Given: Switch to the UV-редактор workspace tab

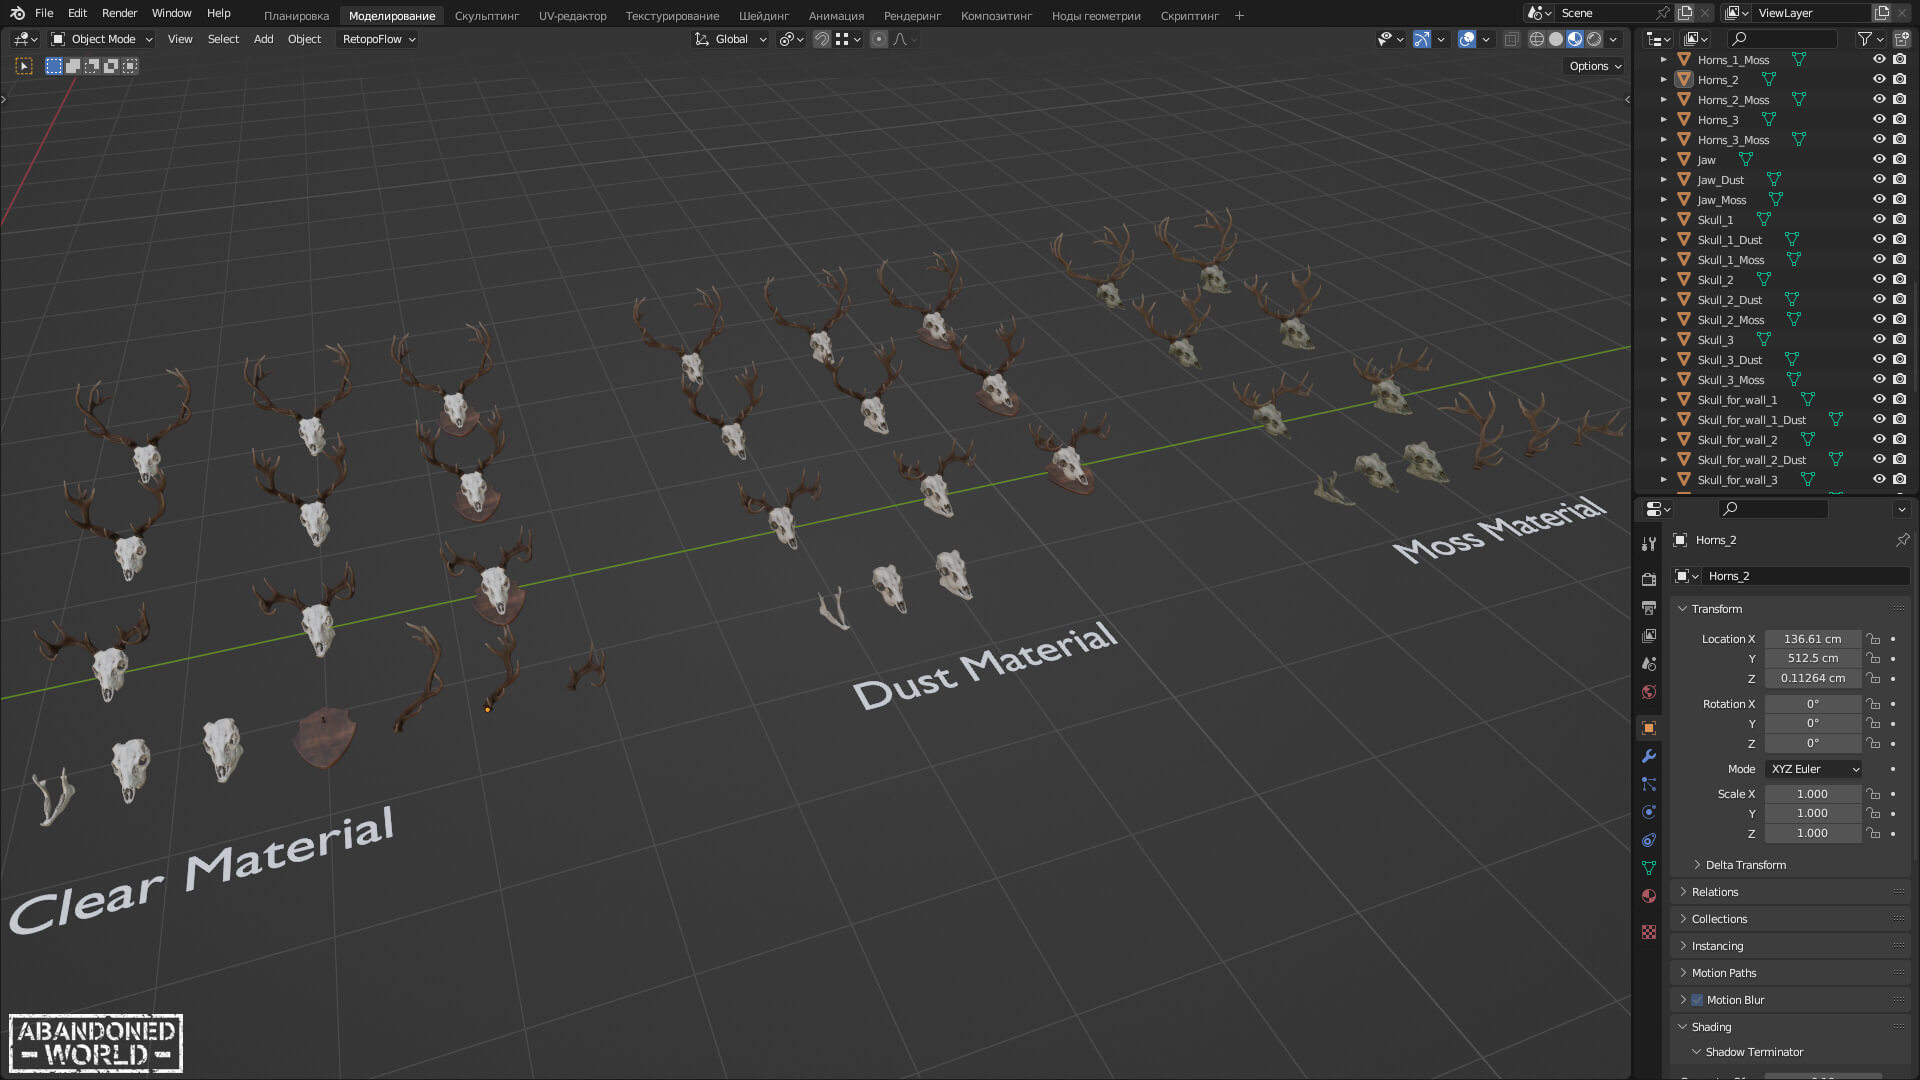Looking at the screenshot, I should tap(572, 15).
